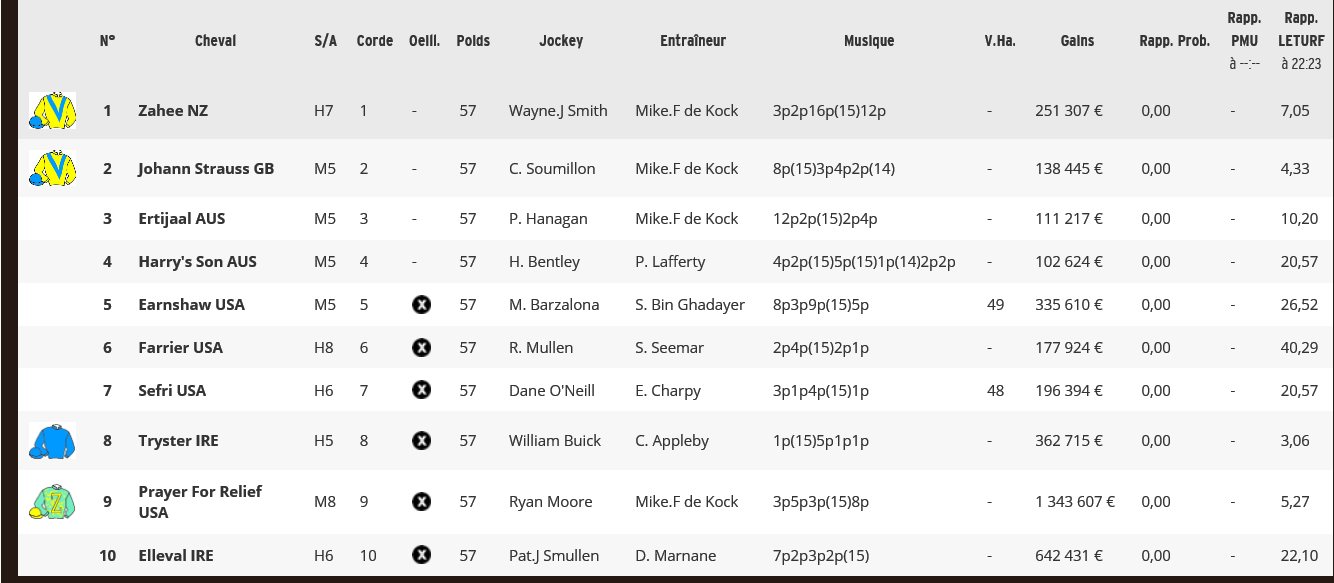Click Tryster LETURF odds 3,06
Image resolution: width=1334 pixels, height=583 pixels.
click(1295, 441)
